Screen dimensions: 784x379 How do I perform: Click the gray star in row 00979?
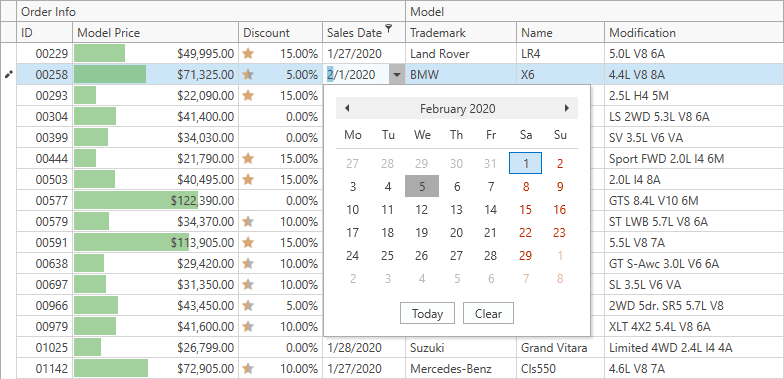point(248,326)
